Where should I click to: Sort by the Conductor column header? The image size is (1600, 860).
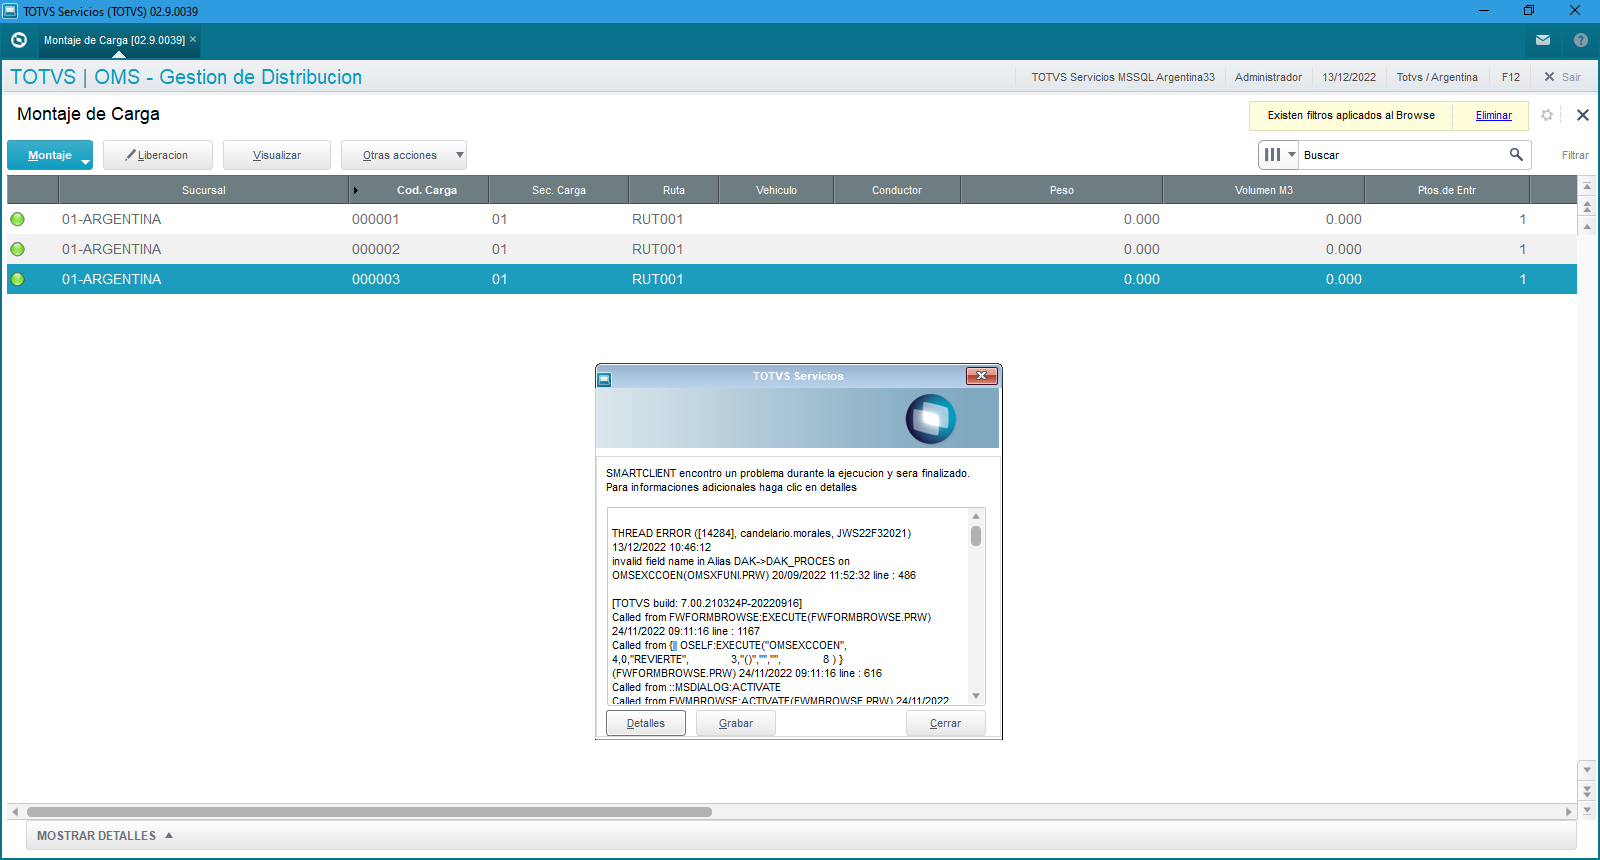tap(897, 190)
